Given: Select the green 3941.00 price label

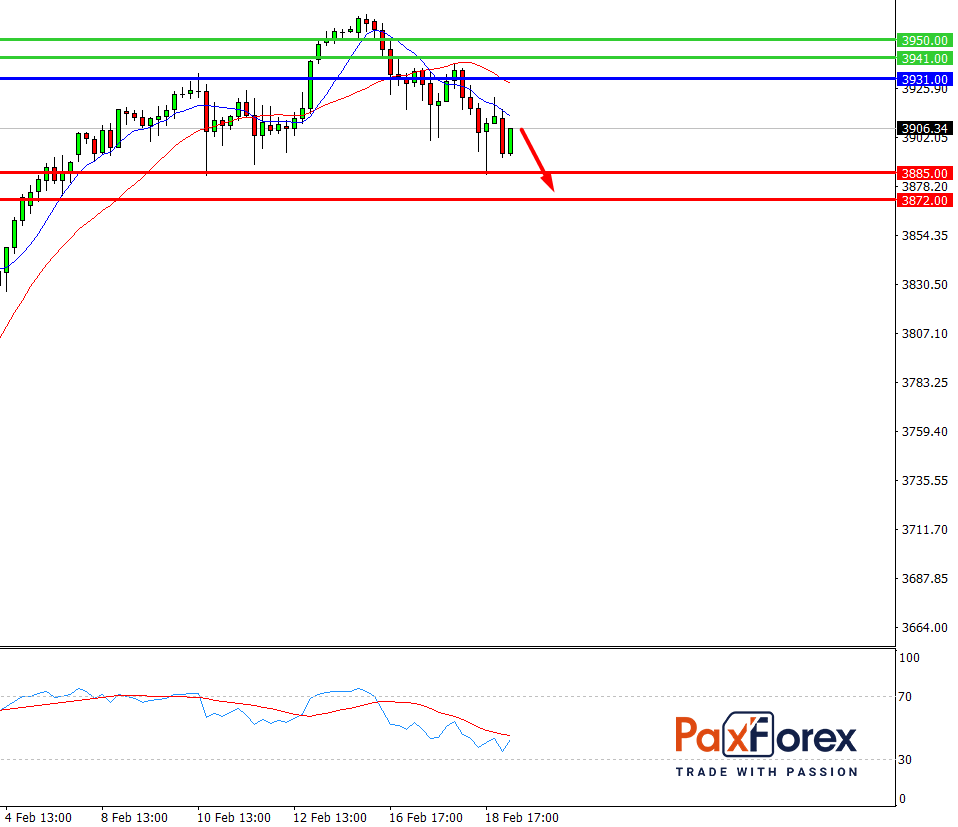Looking at the screenshot, I should point(923,59).
